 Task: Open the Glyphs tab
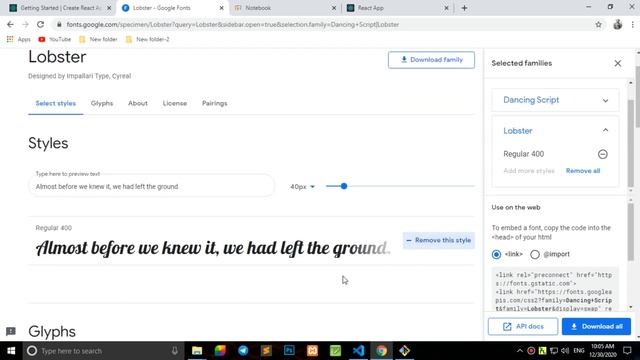[102, 103]
